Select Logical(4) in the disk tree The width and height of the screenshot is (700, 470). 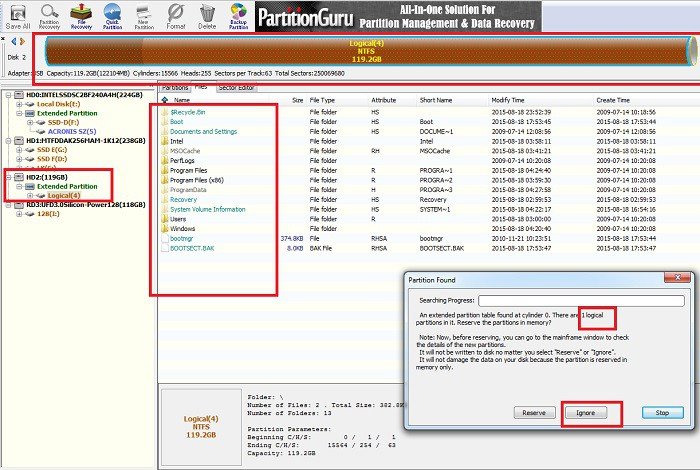tap(64, 195)
